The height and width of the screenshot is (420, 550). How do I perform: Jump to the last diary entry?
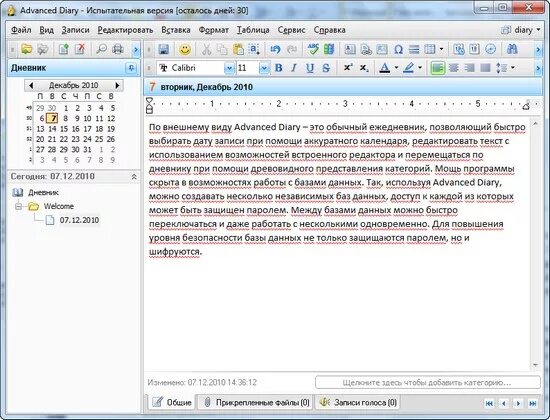pyautogui.click(x=533, y=404)
